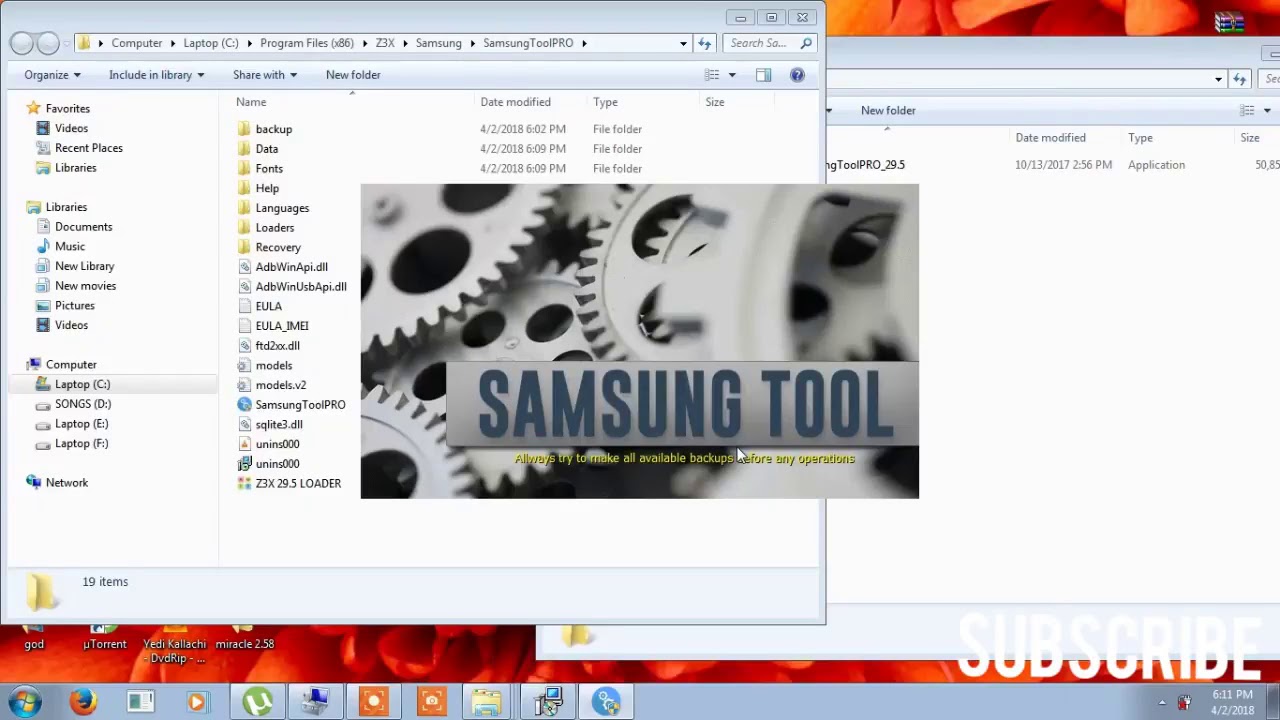This screenshot has width=1280, height=720.
Task: Open the recent pages dropdown beside Forward
Action: click(x=66, y=43)
